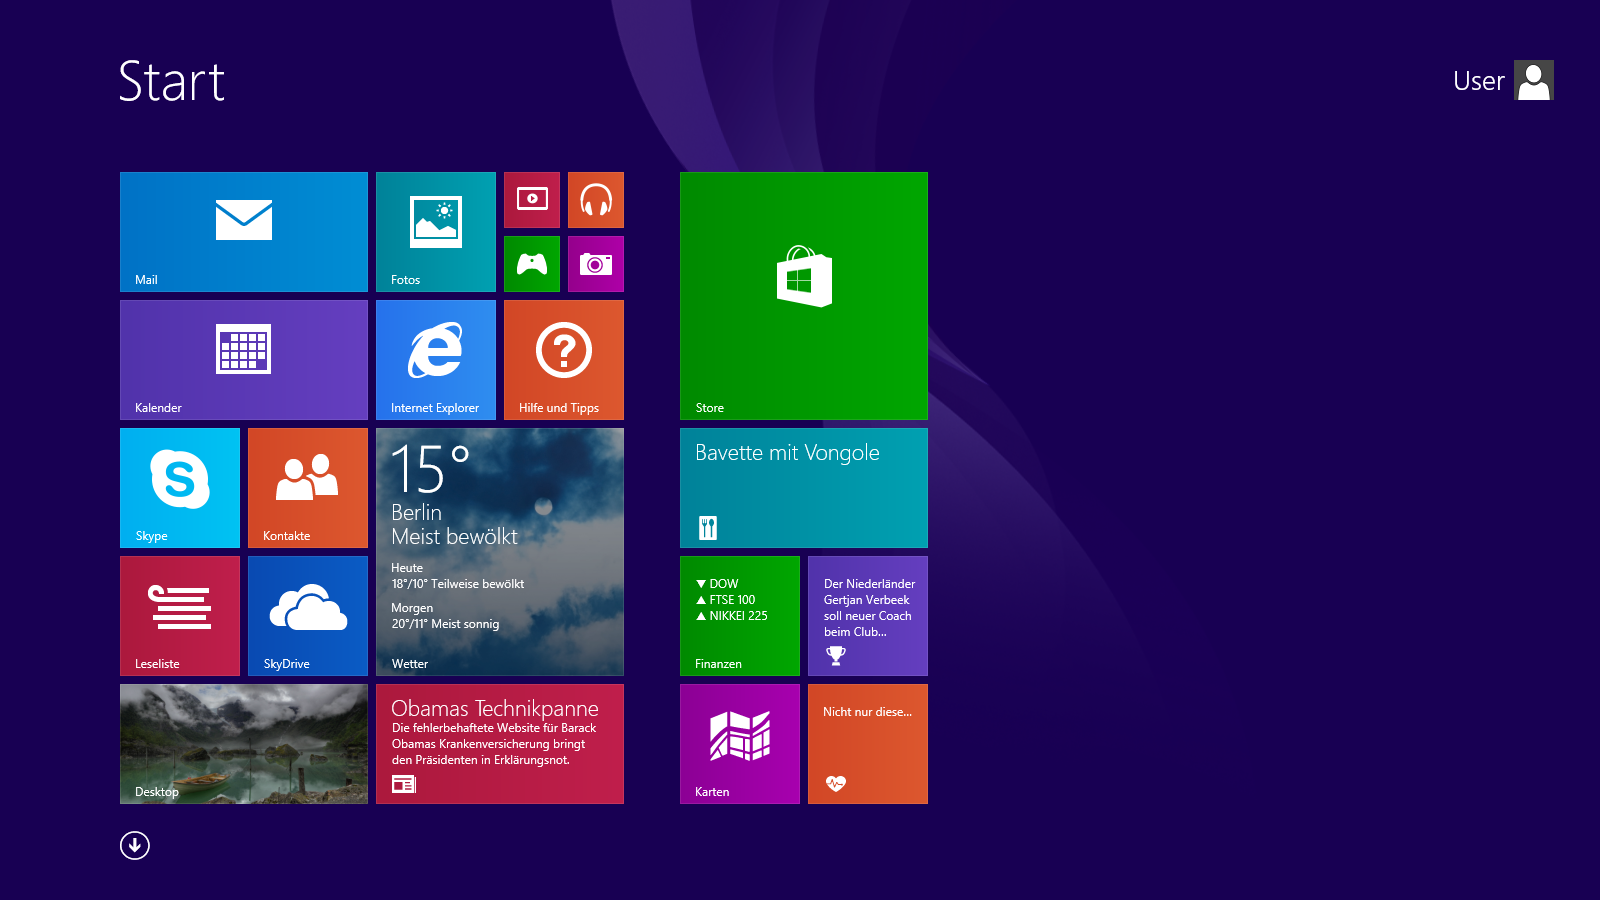Viewport: 1600px width, 900px height.
Task: Launch Internet Explorer
Action: (436, 360)
